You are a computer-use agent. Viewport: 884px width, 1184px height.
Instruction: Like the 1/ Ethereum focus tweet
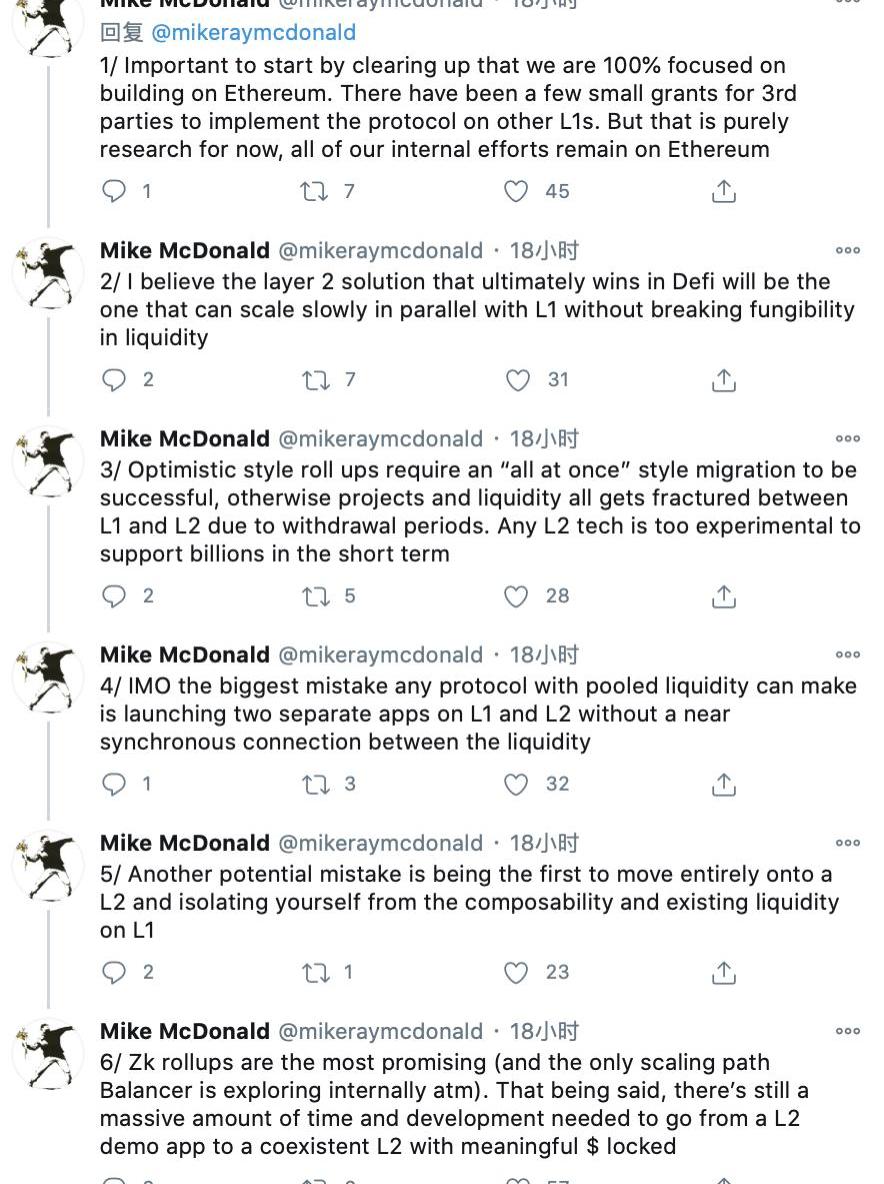516,191
